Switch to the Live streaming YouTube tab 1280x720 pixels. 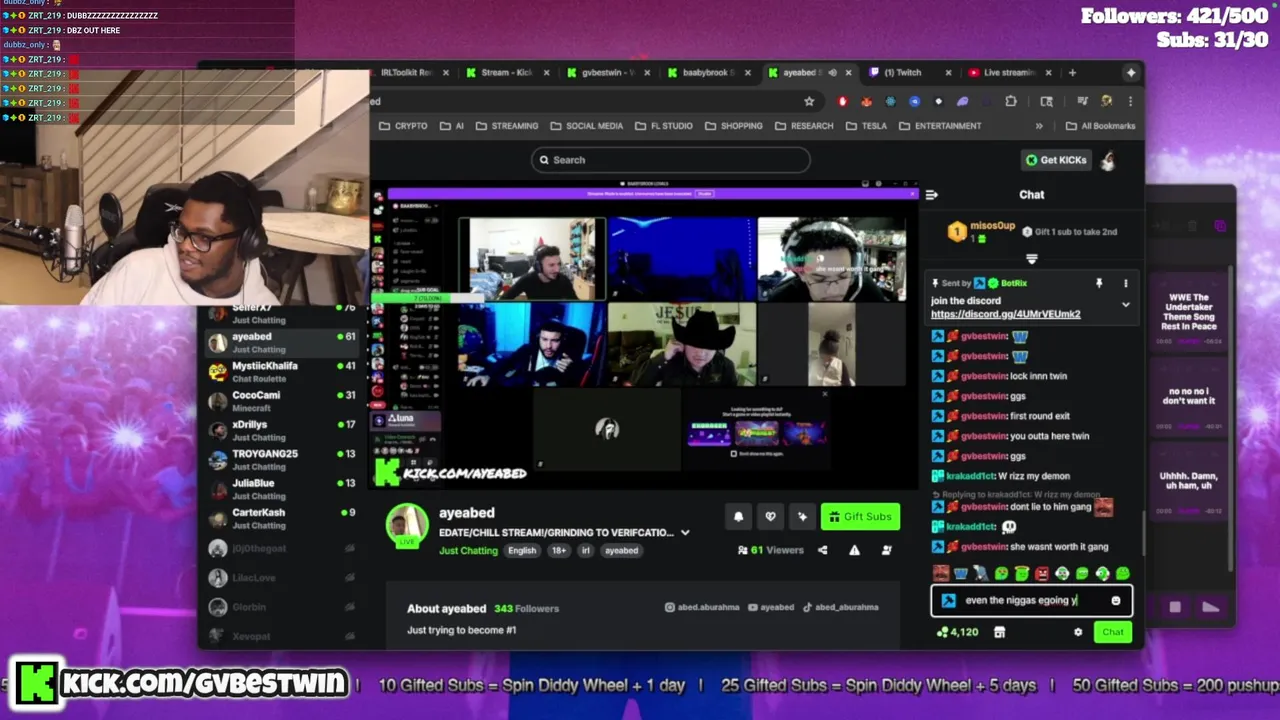(1009, 72)
